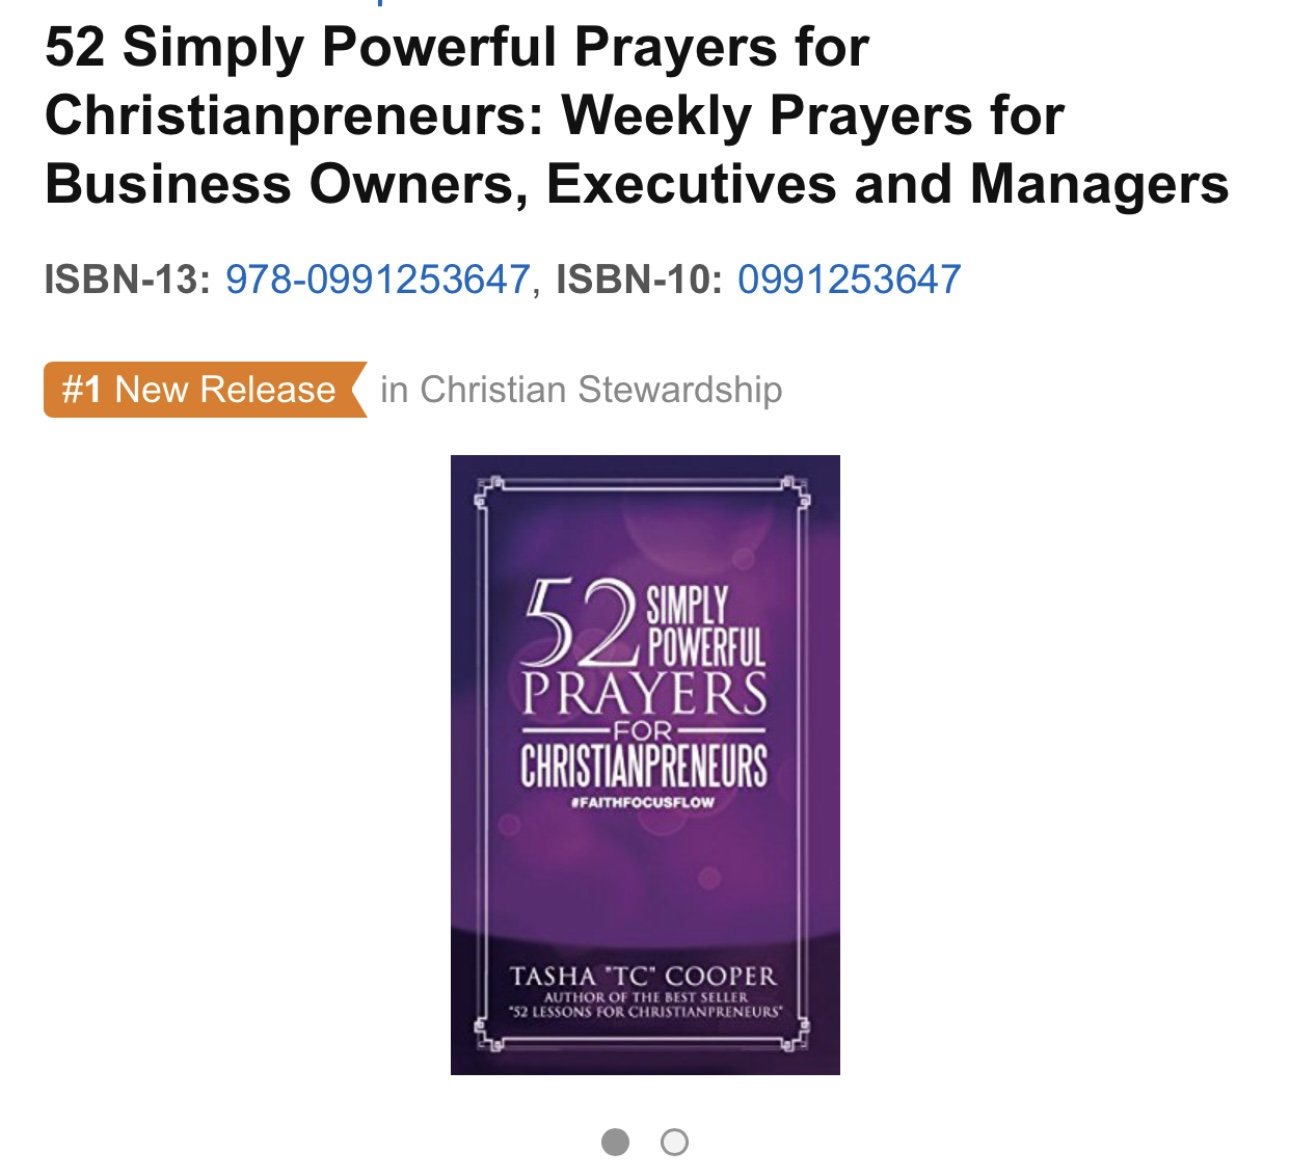1290x1163 pixels.
Task: Click Tasha TC Cooper author name on cover
Action: click(x=643, y=976)
